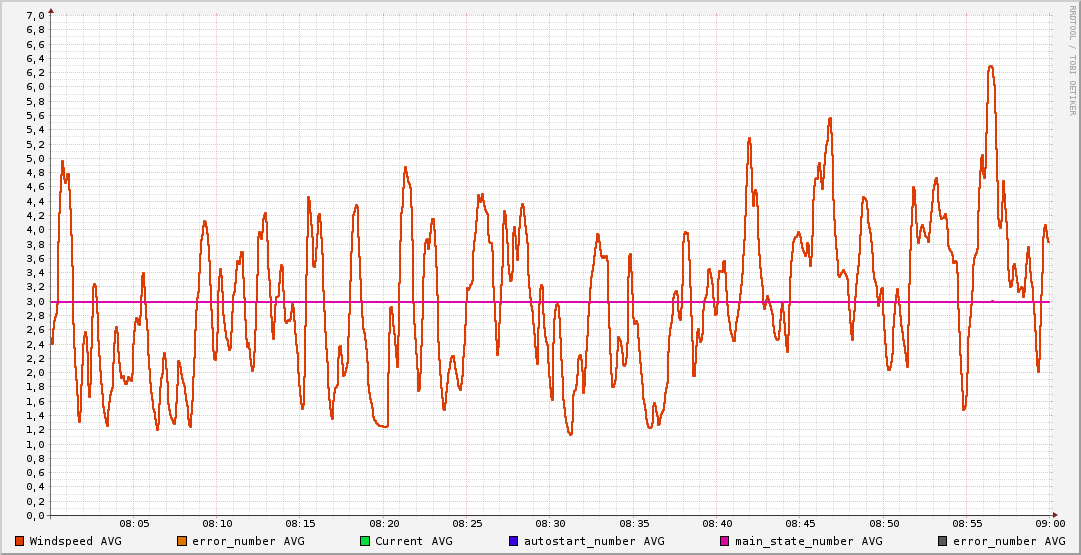1081x555 pixels.
Task: Click the 08:30 time axis label
Action: point(551,524)
